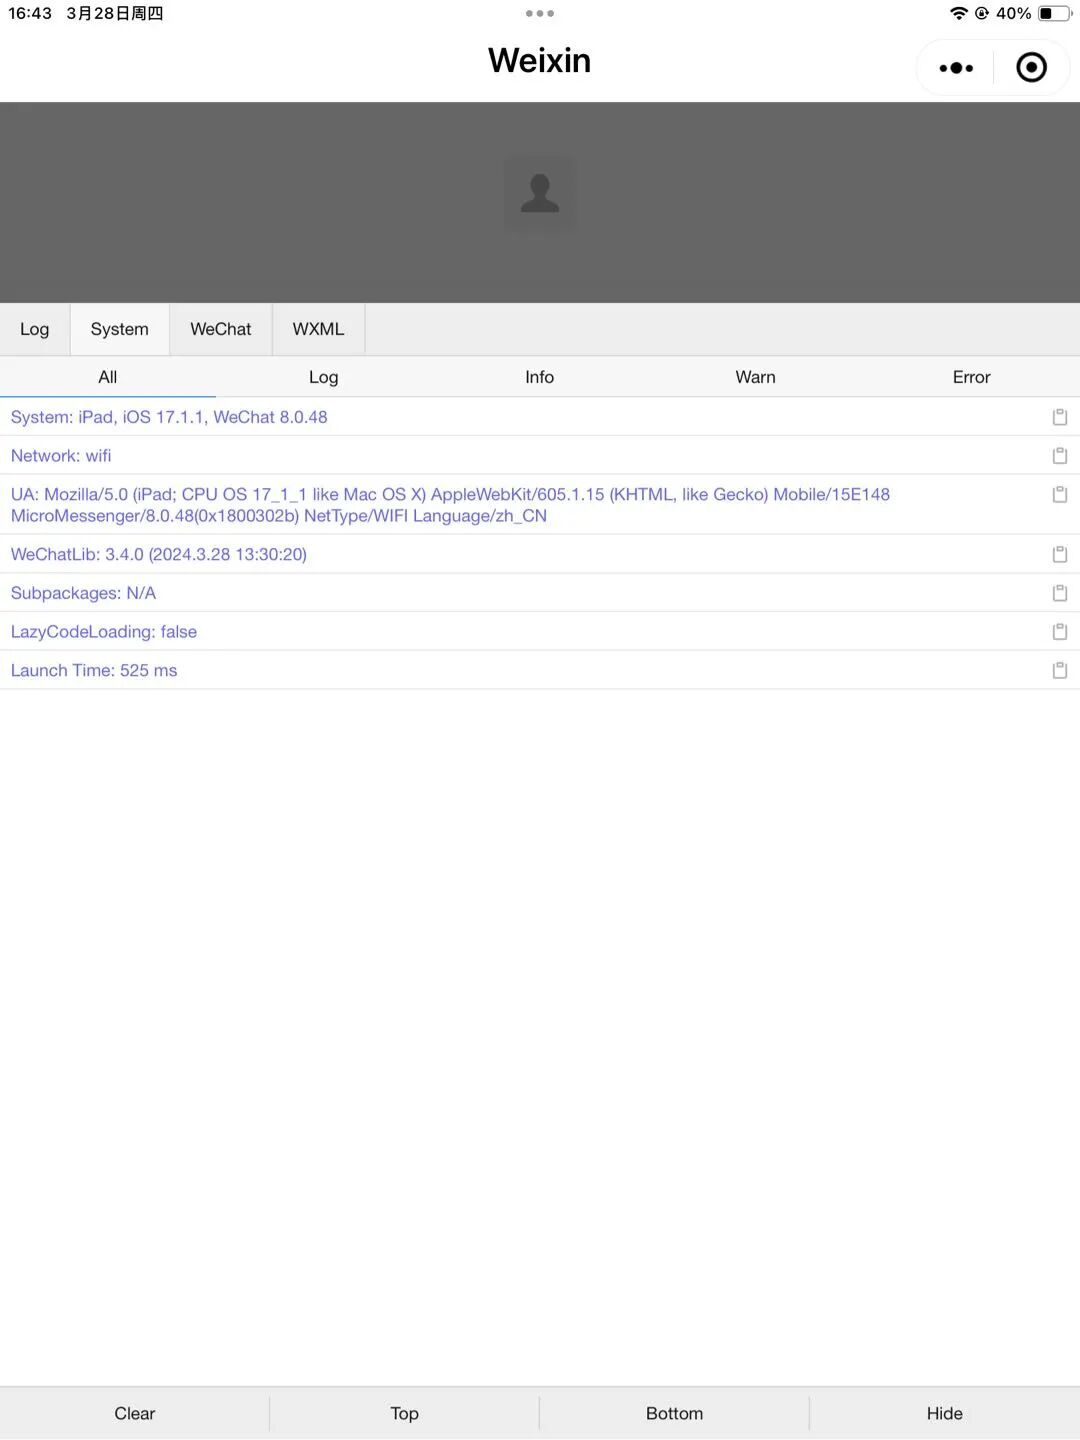Tap the 'WeChatLib: 3.4.0' log text

tap(159, 554)
